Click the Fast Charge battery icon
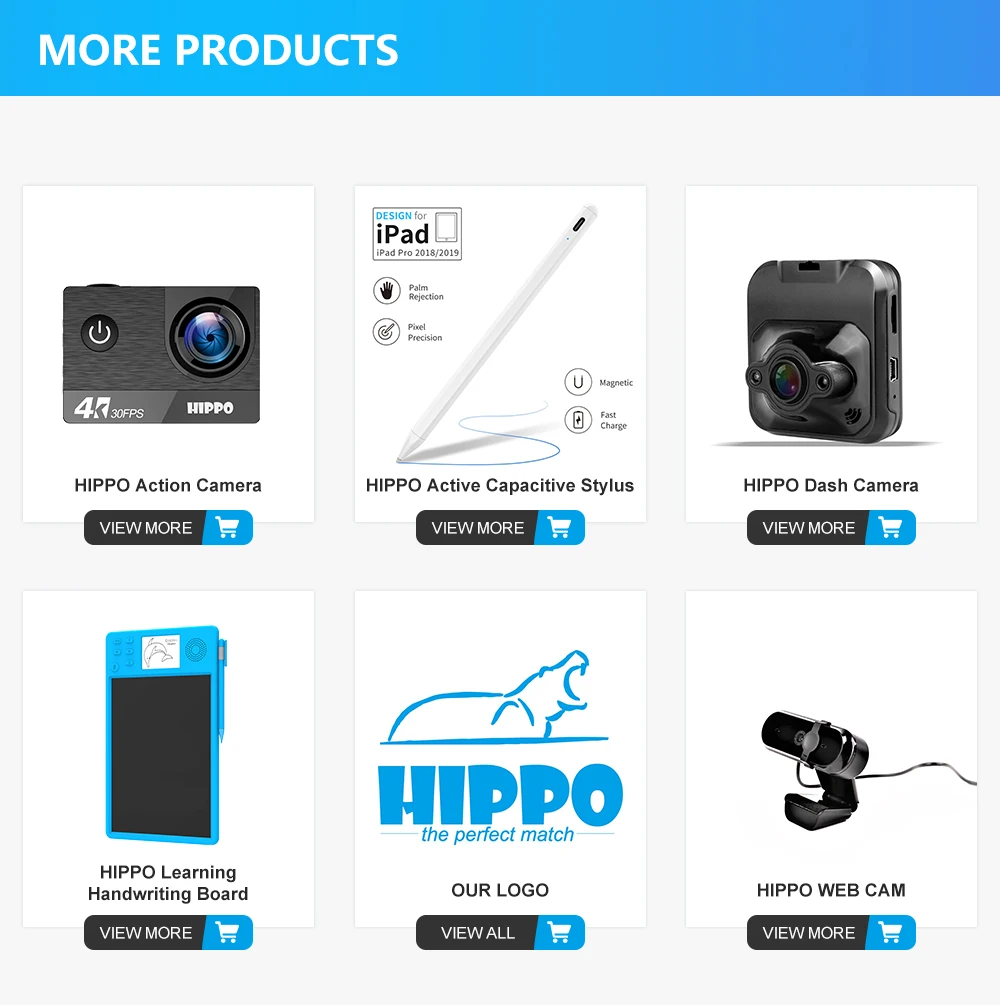Screen dimensions: 1000x1005 (x=578, y=420)
